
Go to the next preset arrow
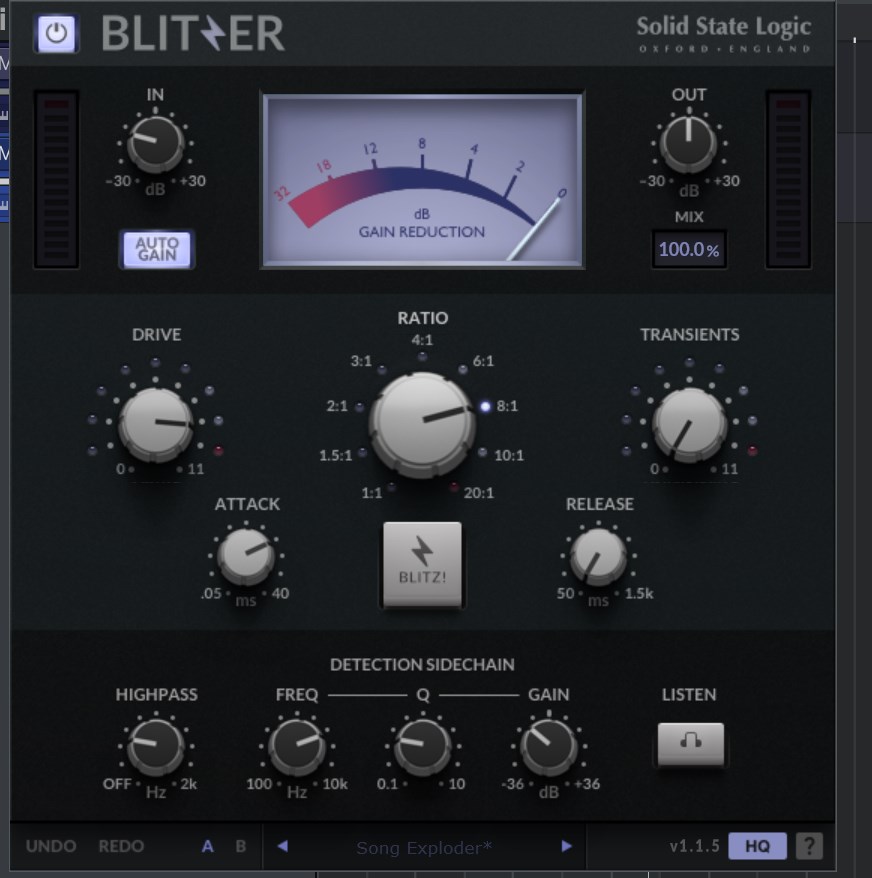coord(567,846)
